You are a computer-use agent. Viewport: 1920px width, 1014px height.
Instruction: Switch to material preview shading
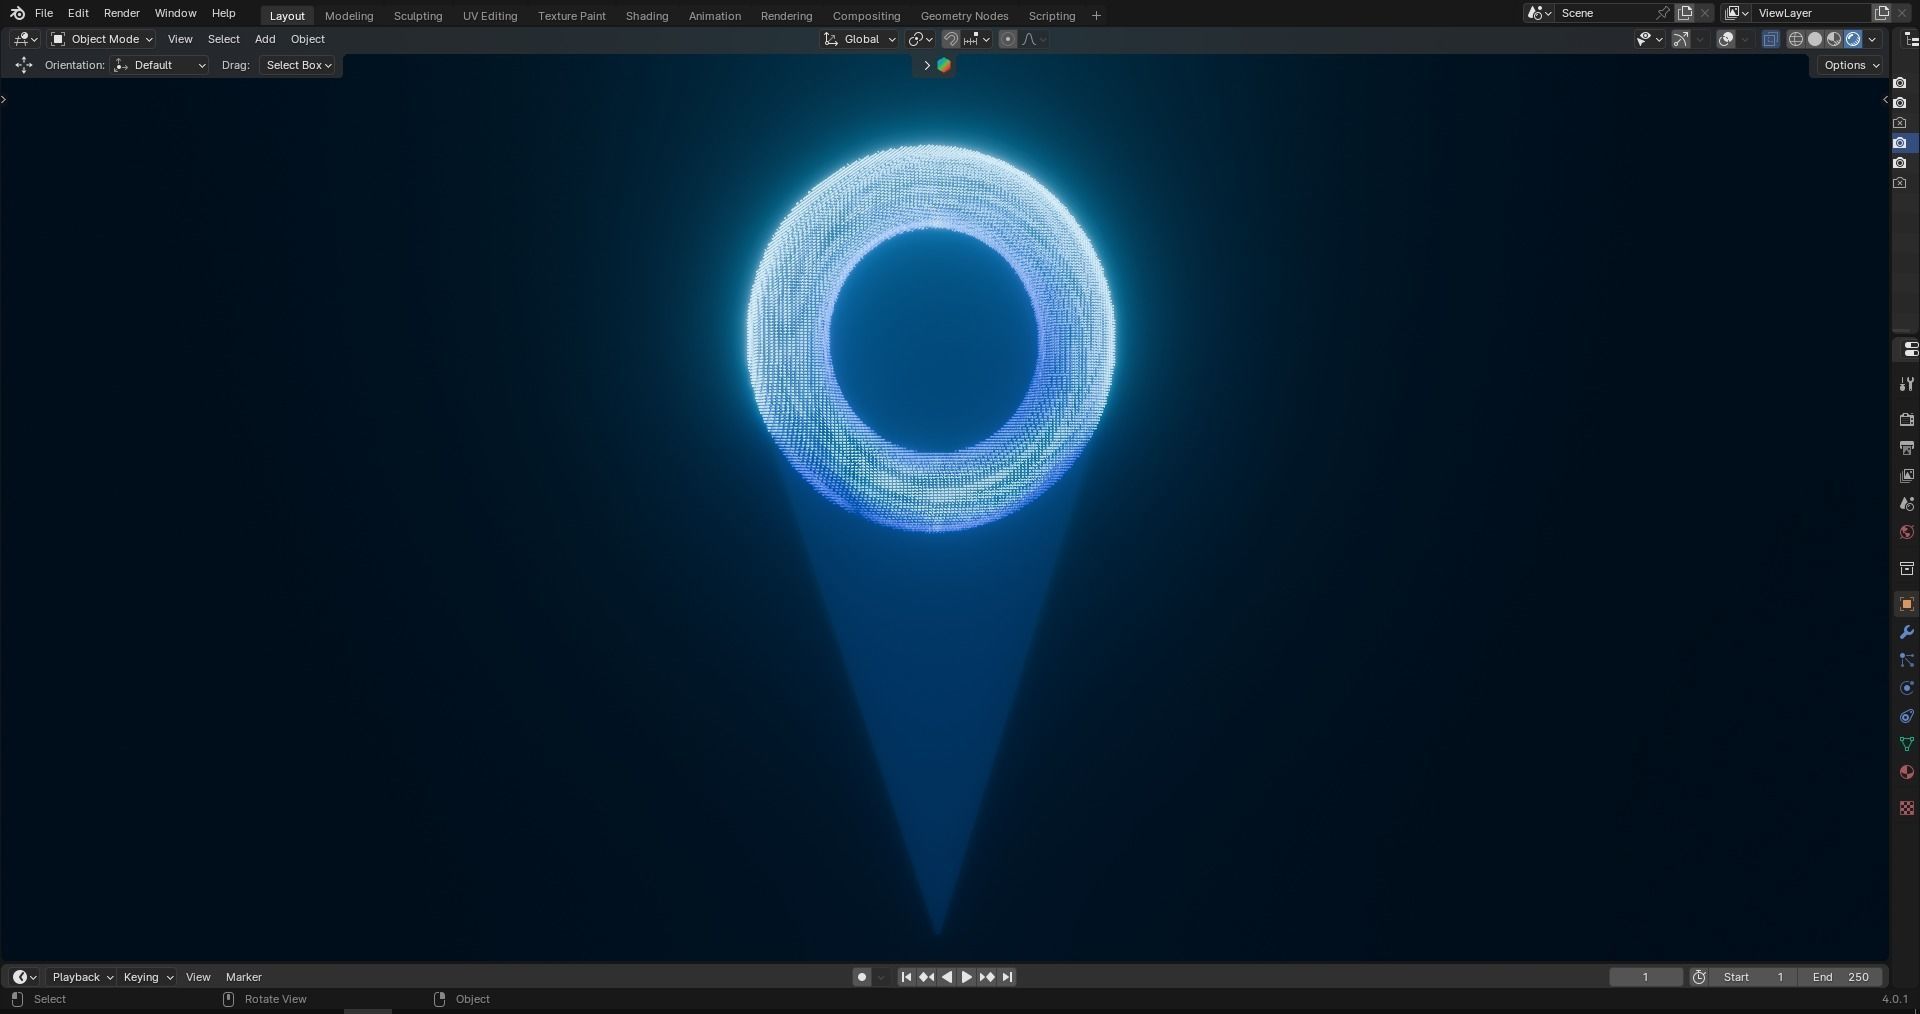click(1834, 39)
